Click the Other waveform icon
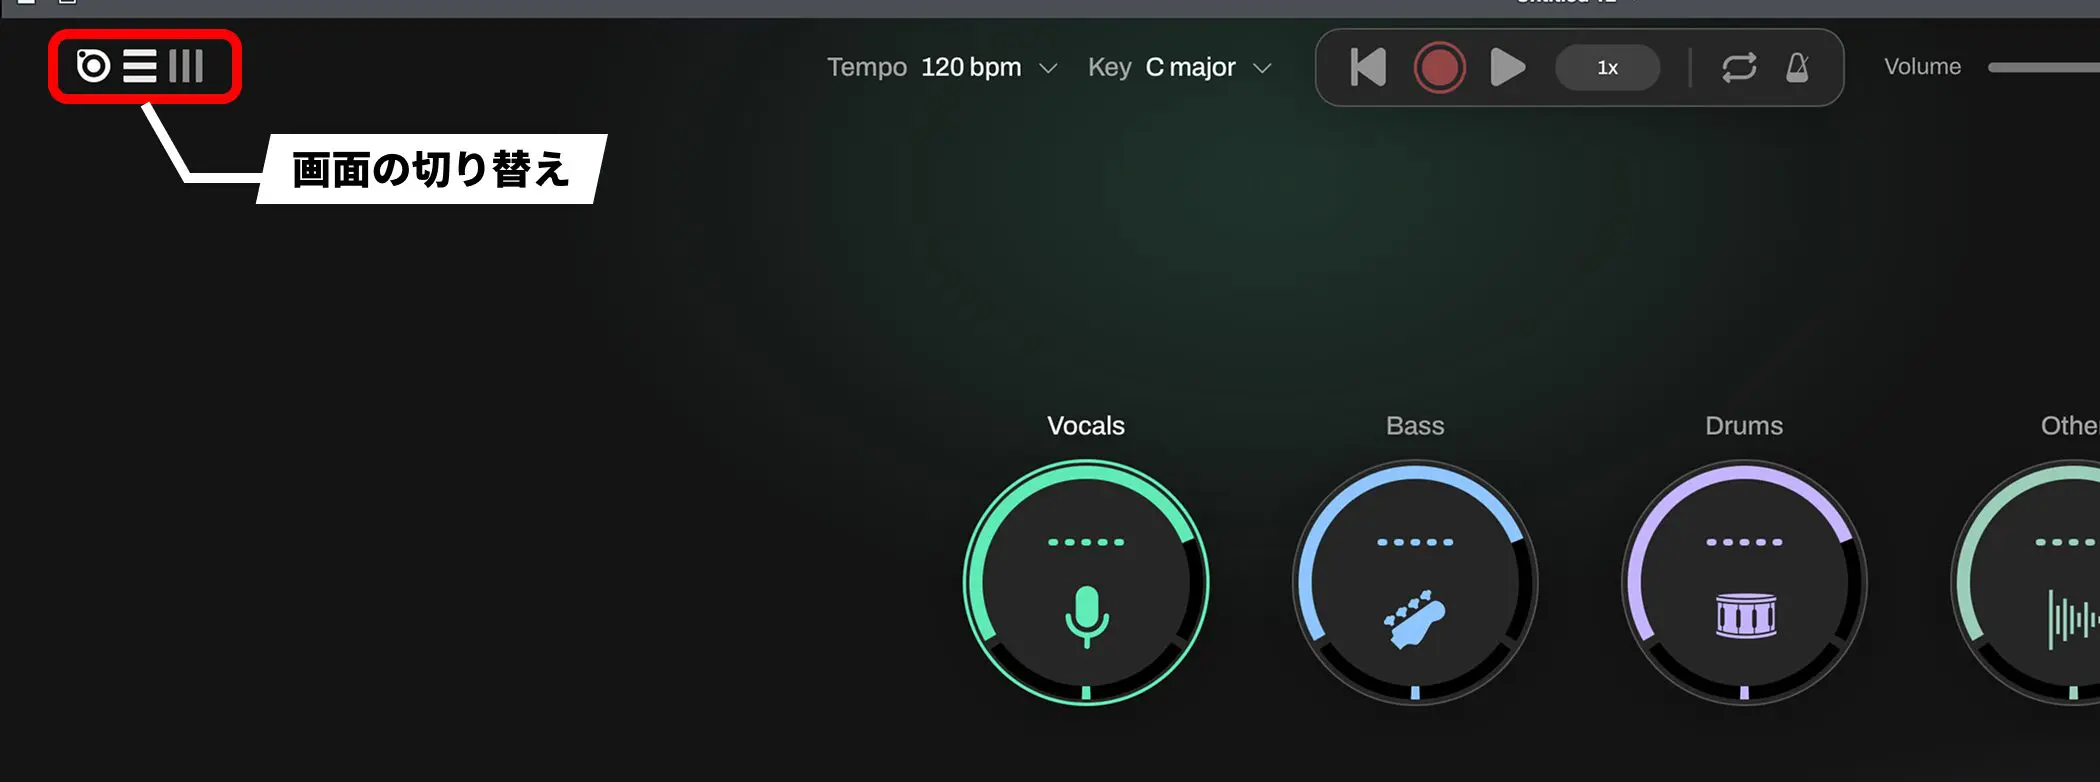Screen dimensions: 2100x782 [x=2073, y=620]
